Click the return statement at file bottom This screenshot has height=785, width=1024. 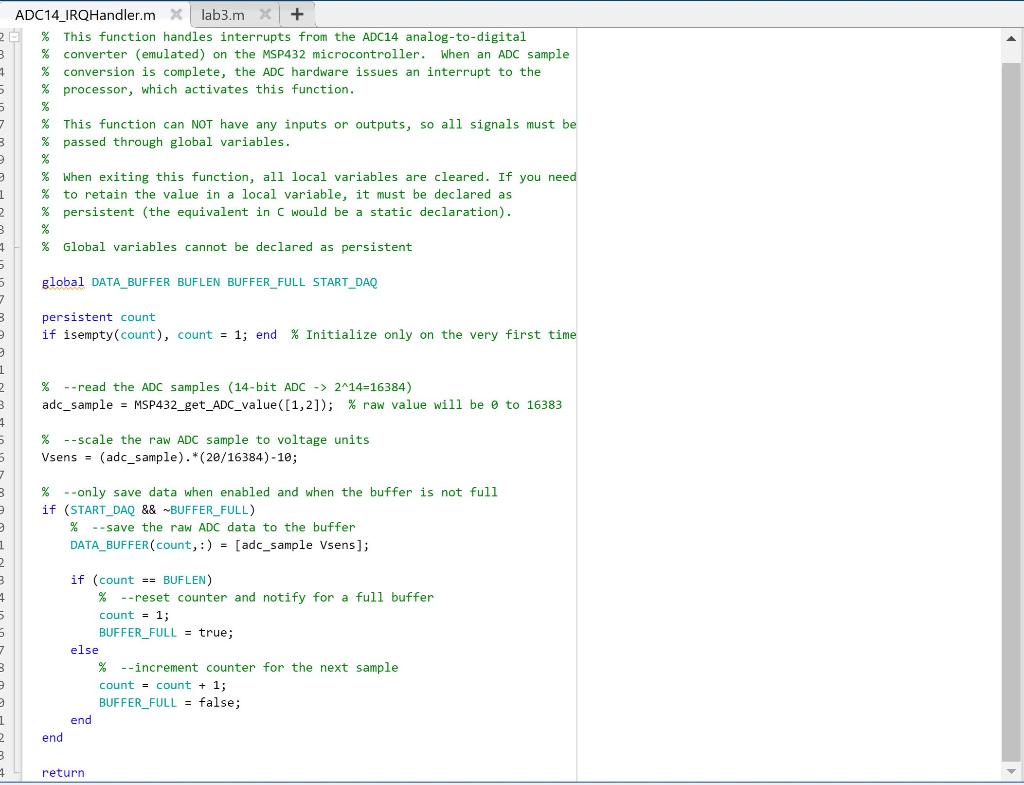tap(62, 772)
